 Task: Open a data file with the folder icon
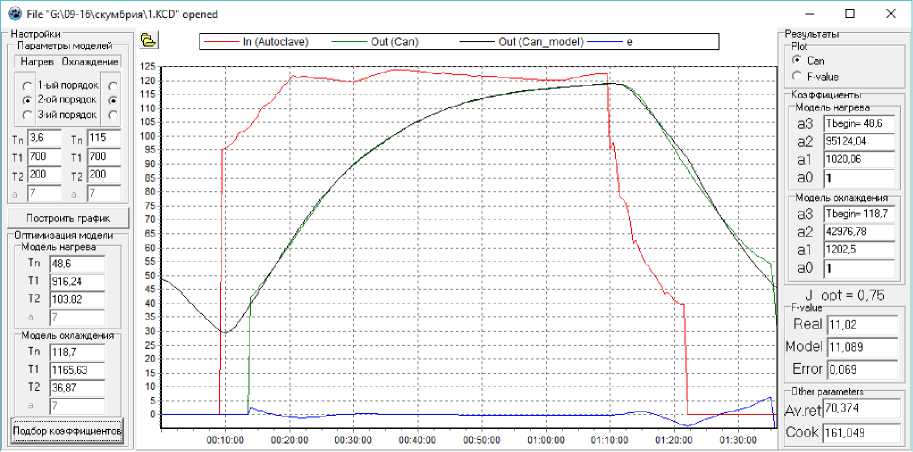coord(149,40)
